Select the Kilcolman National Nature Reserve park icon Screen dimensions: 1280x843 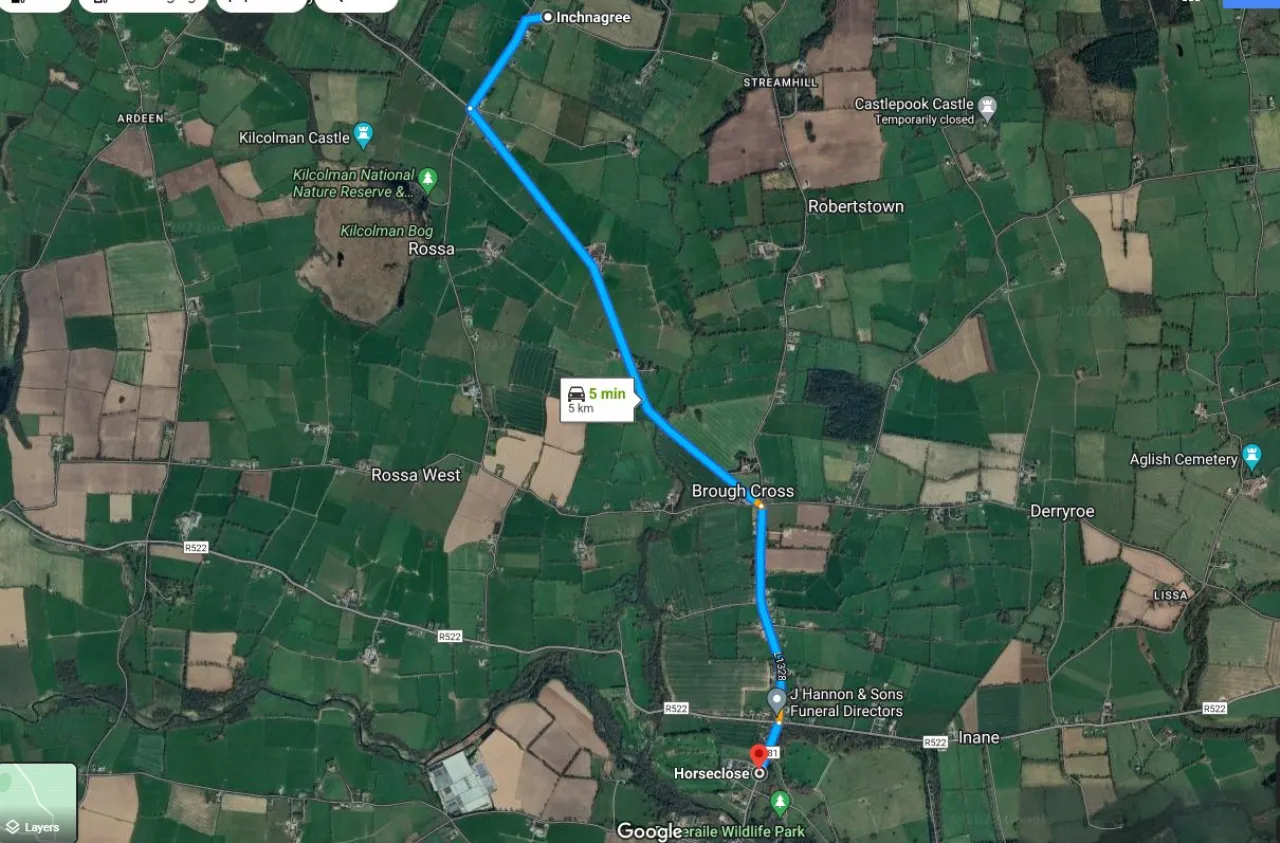point(428,180)
